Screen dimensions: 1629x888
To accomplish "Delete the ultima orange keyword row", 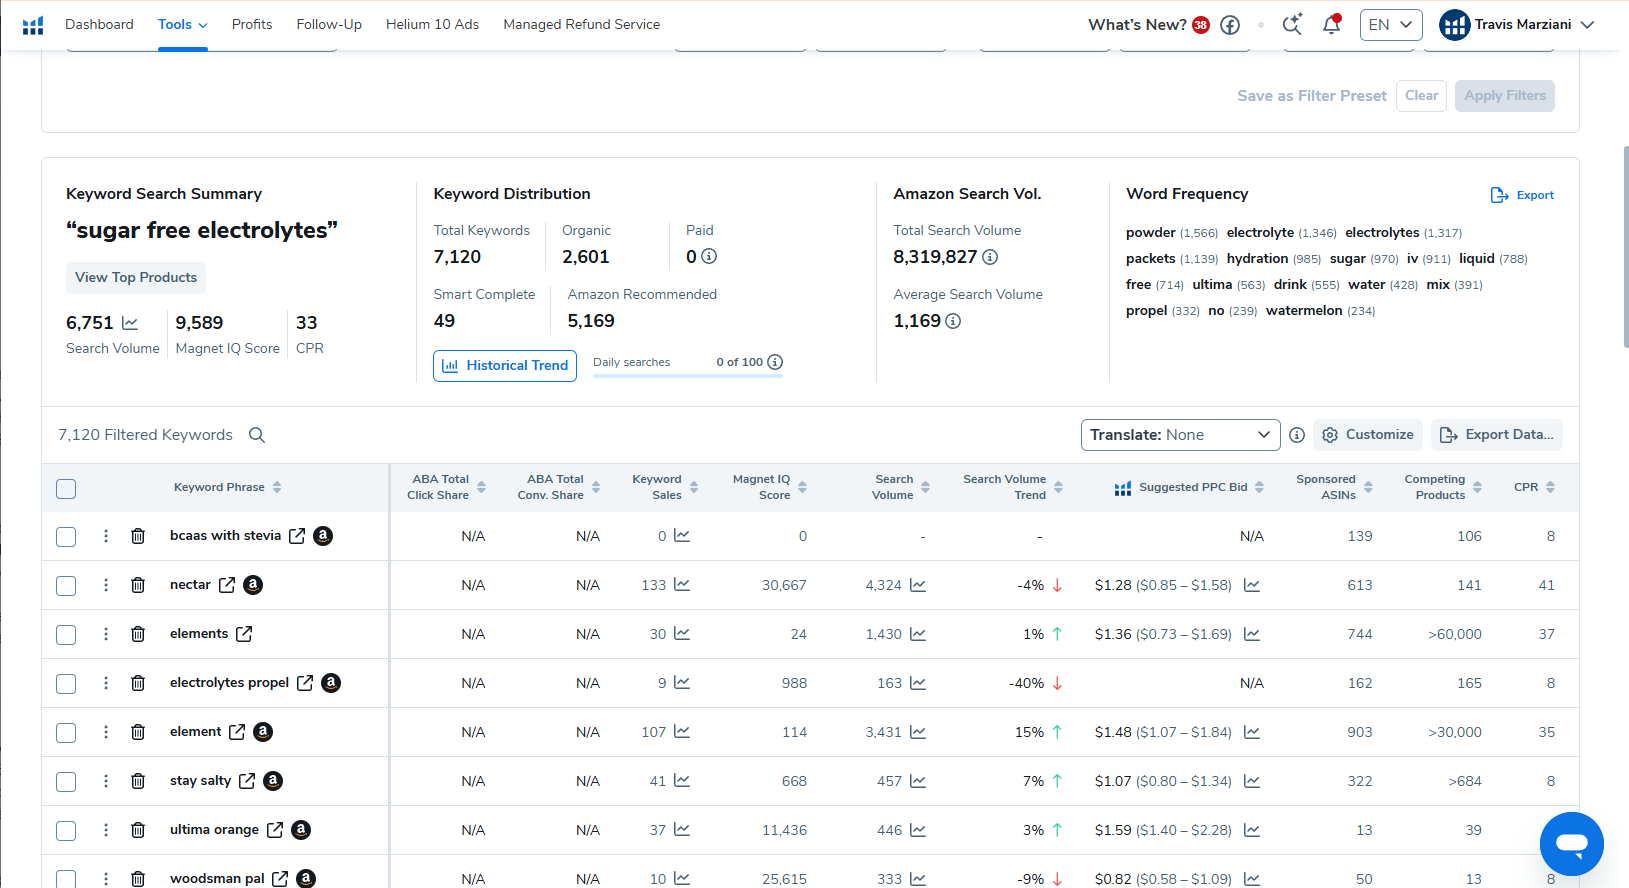I will pos(138,830).
